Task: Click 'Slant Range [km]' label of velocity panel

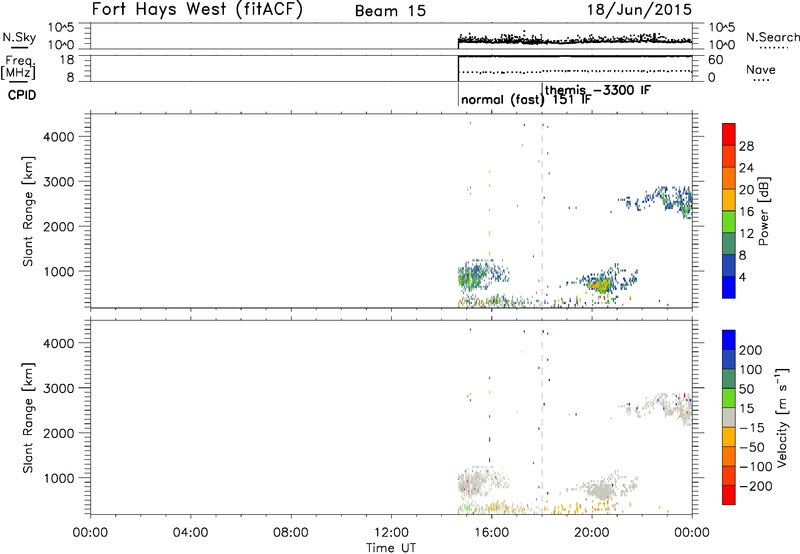Action: tap(28, 418)
